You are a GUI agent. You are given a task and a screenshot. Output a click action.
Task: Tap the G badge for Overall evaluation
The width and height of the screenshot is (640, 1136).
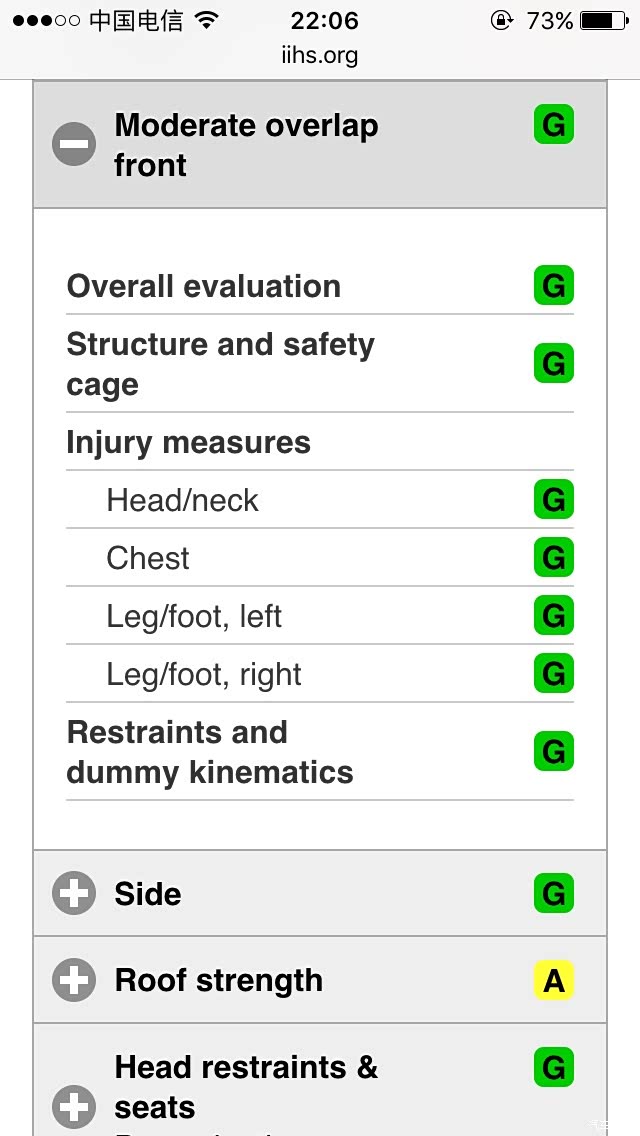(553, 286)
